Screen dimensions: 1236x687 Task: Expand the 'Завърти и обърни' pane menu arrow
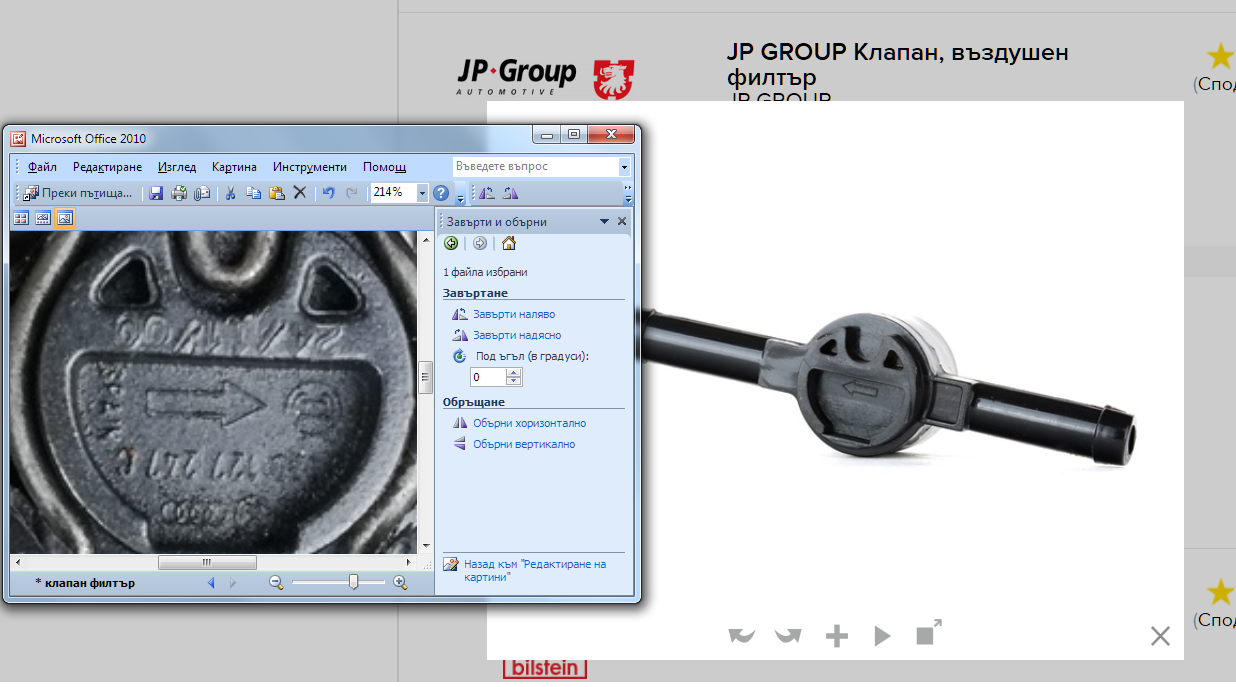[604, 222]
